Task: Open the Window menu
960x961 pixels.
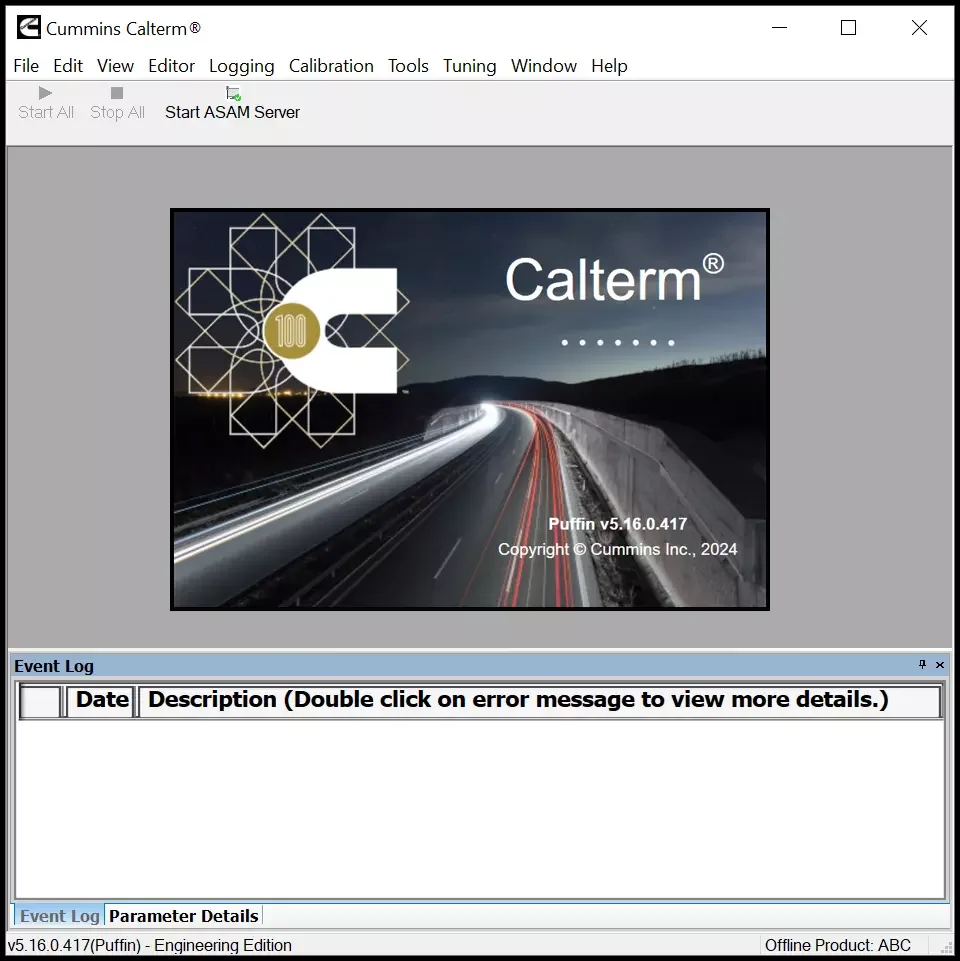Action: (543, 66)
